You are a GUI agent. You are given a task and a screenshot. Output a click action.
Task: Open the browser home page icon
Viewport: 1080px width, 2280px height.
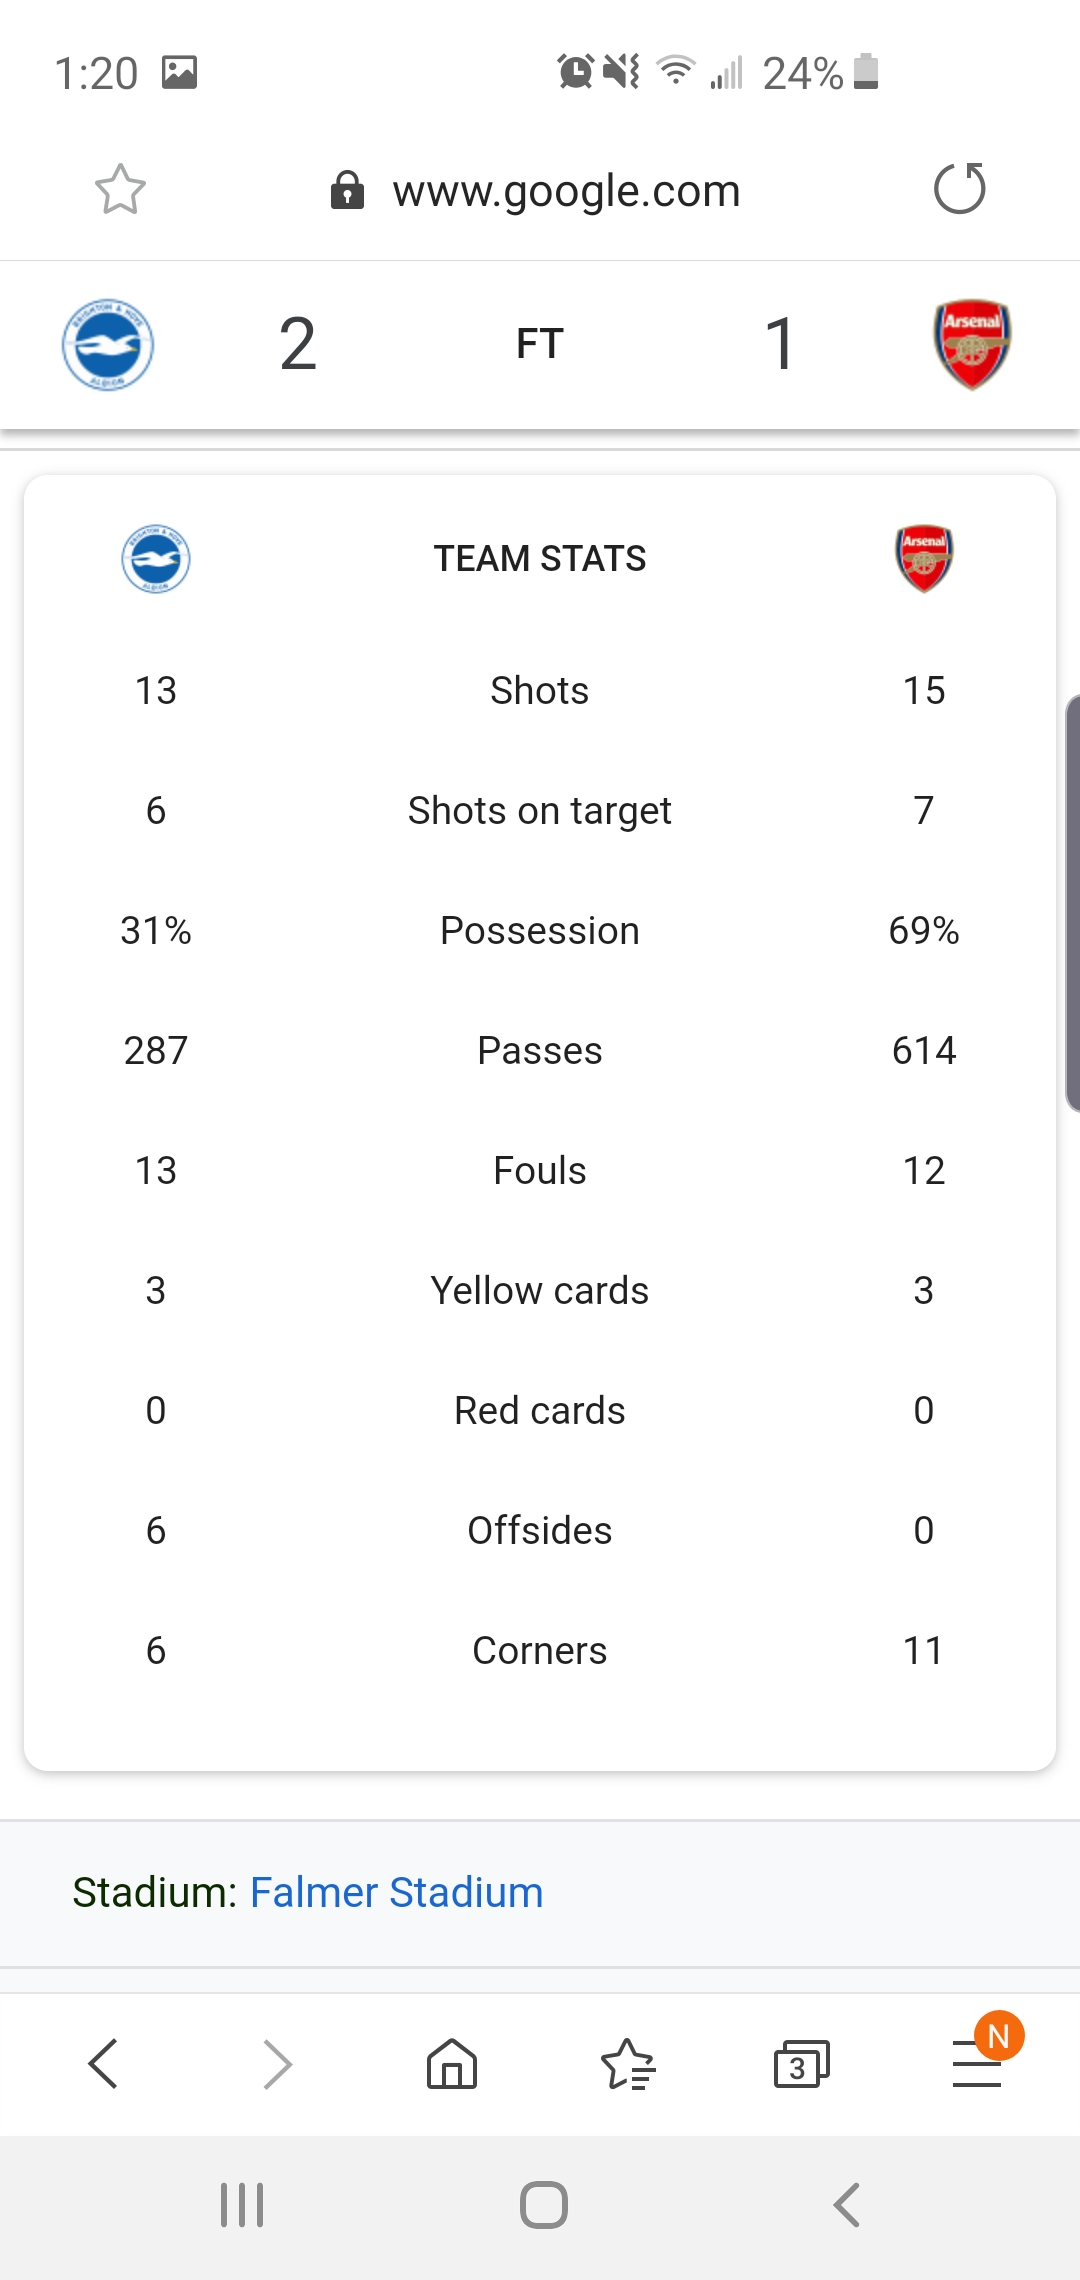pos(452,2064)
